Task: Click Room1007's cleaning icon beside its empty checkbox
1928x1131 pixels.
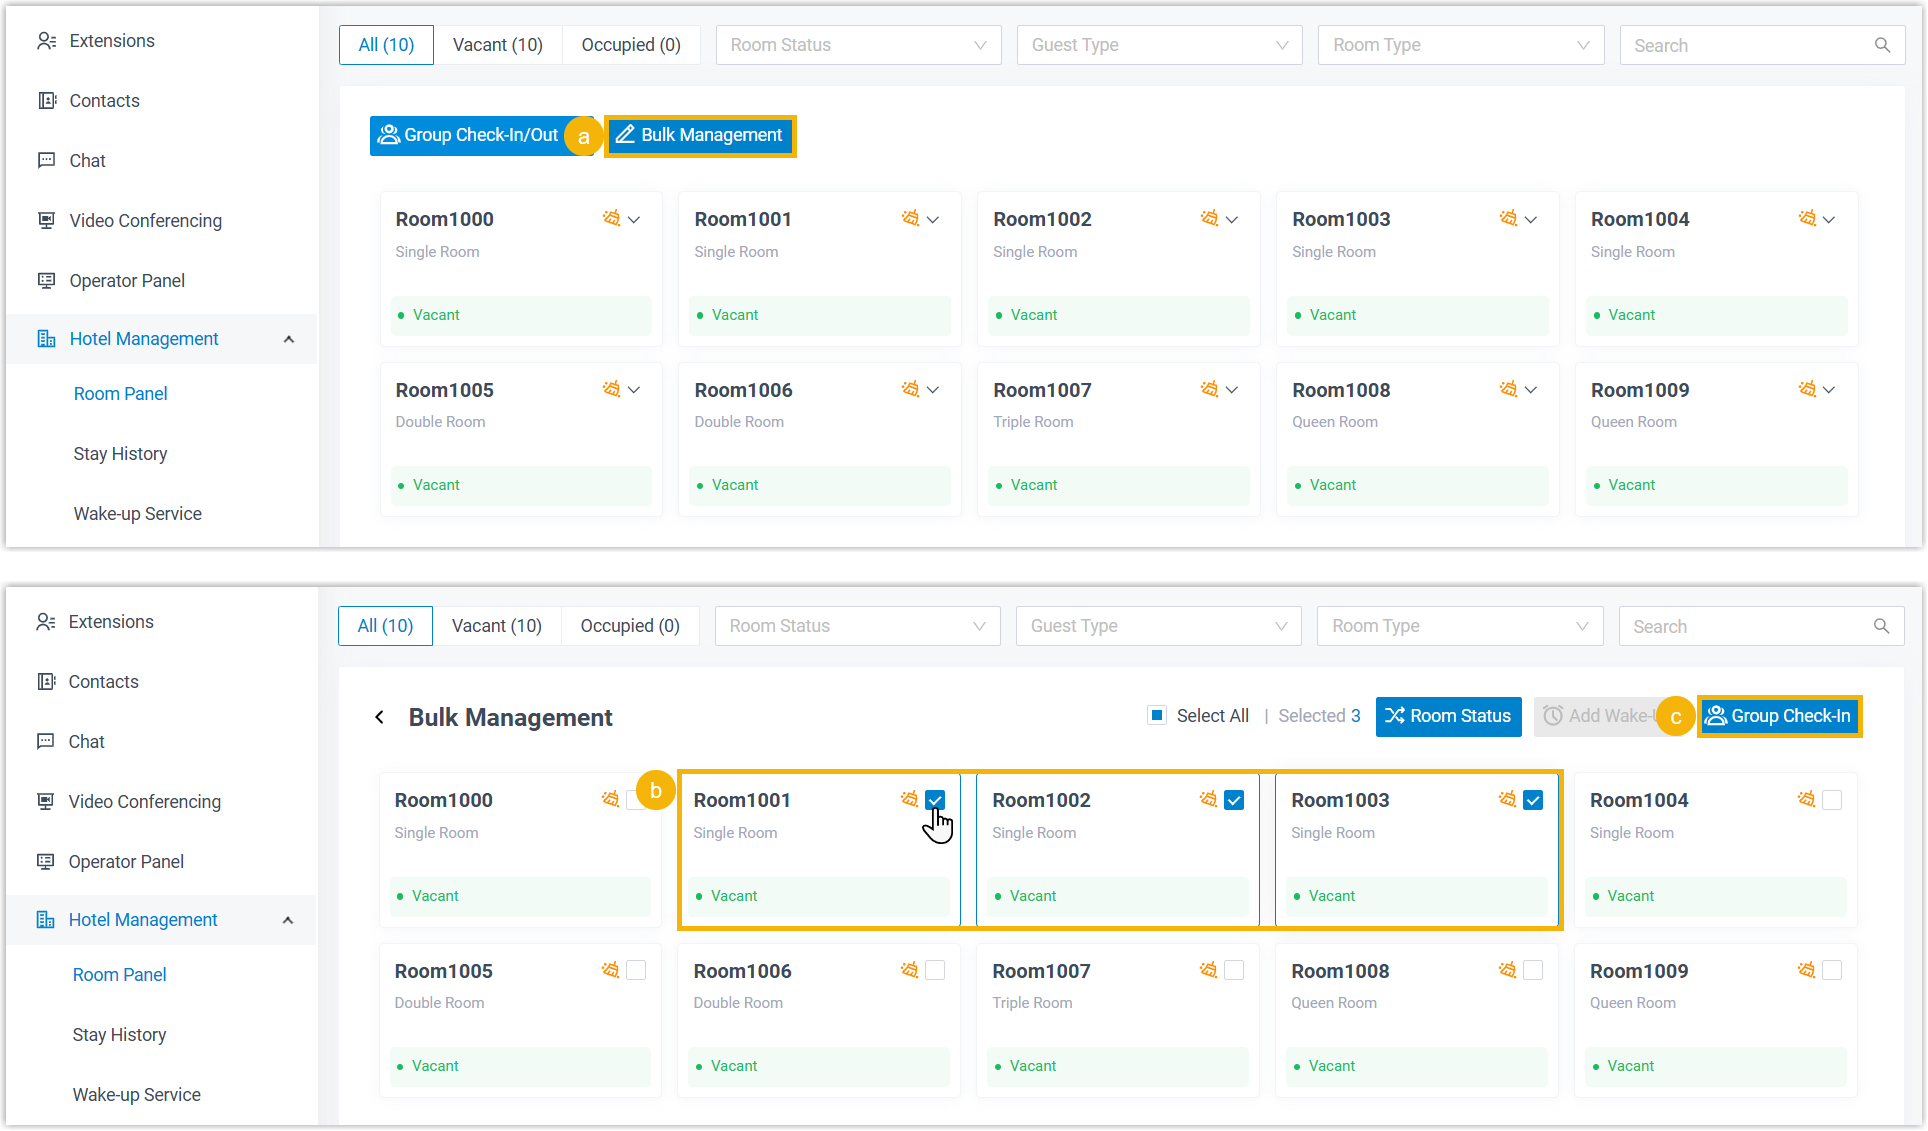Action: pos(1208,970)
